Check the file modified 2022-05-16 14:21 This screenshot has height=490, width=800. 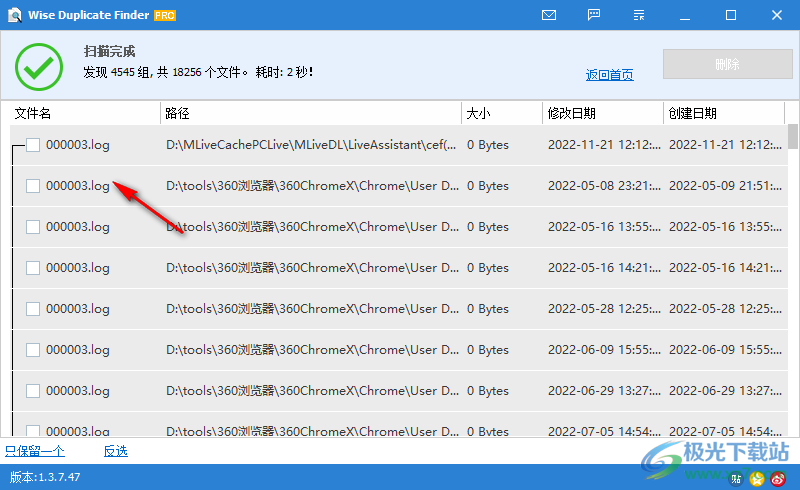(x=33, y=268)
